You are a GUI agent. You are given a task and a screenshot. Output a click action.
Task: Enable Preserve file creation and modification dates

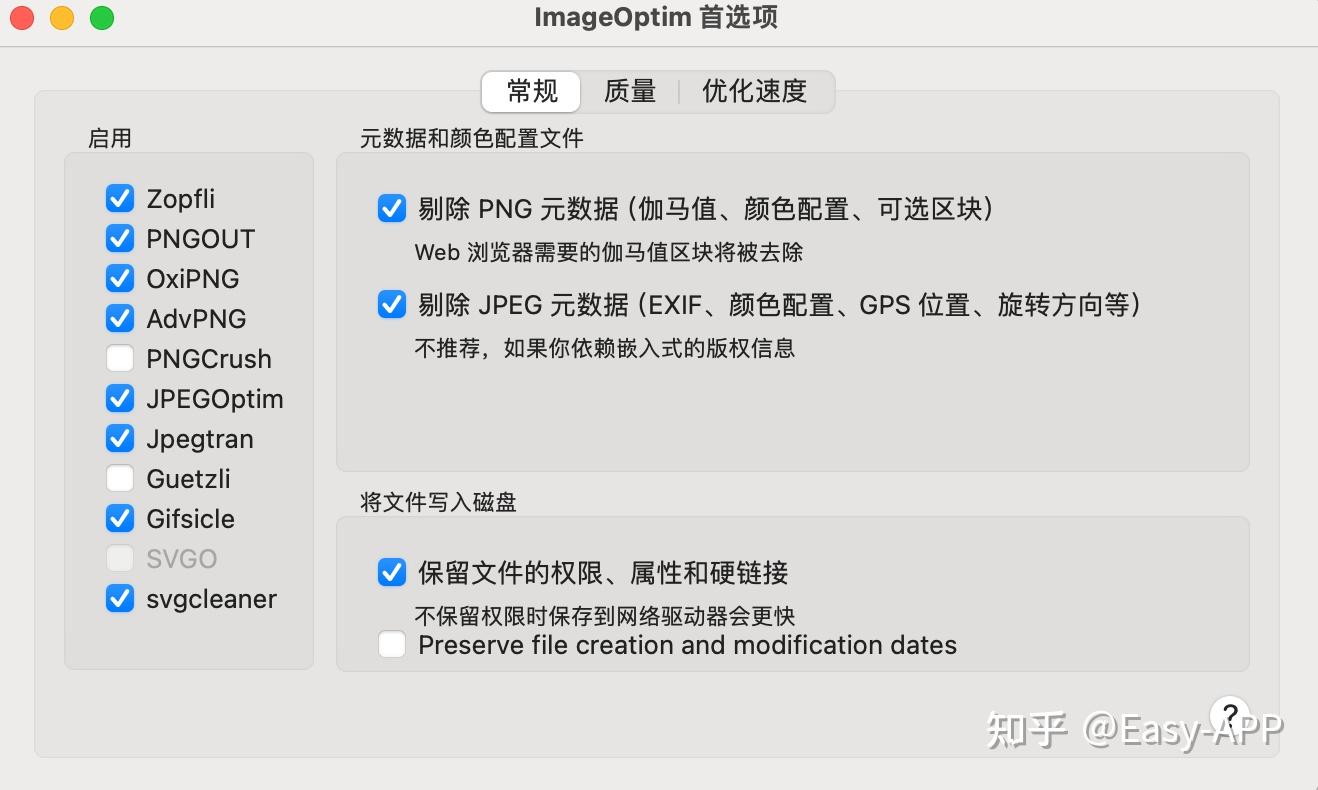click(391, 644)
